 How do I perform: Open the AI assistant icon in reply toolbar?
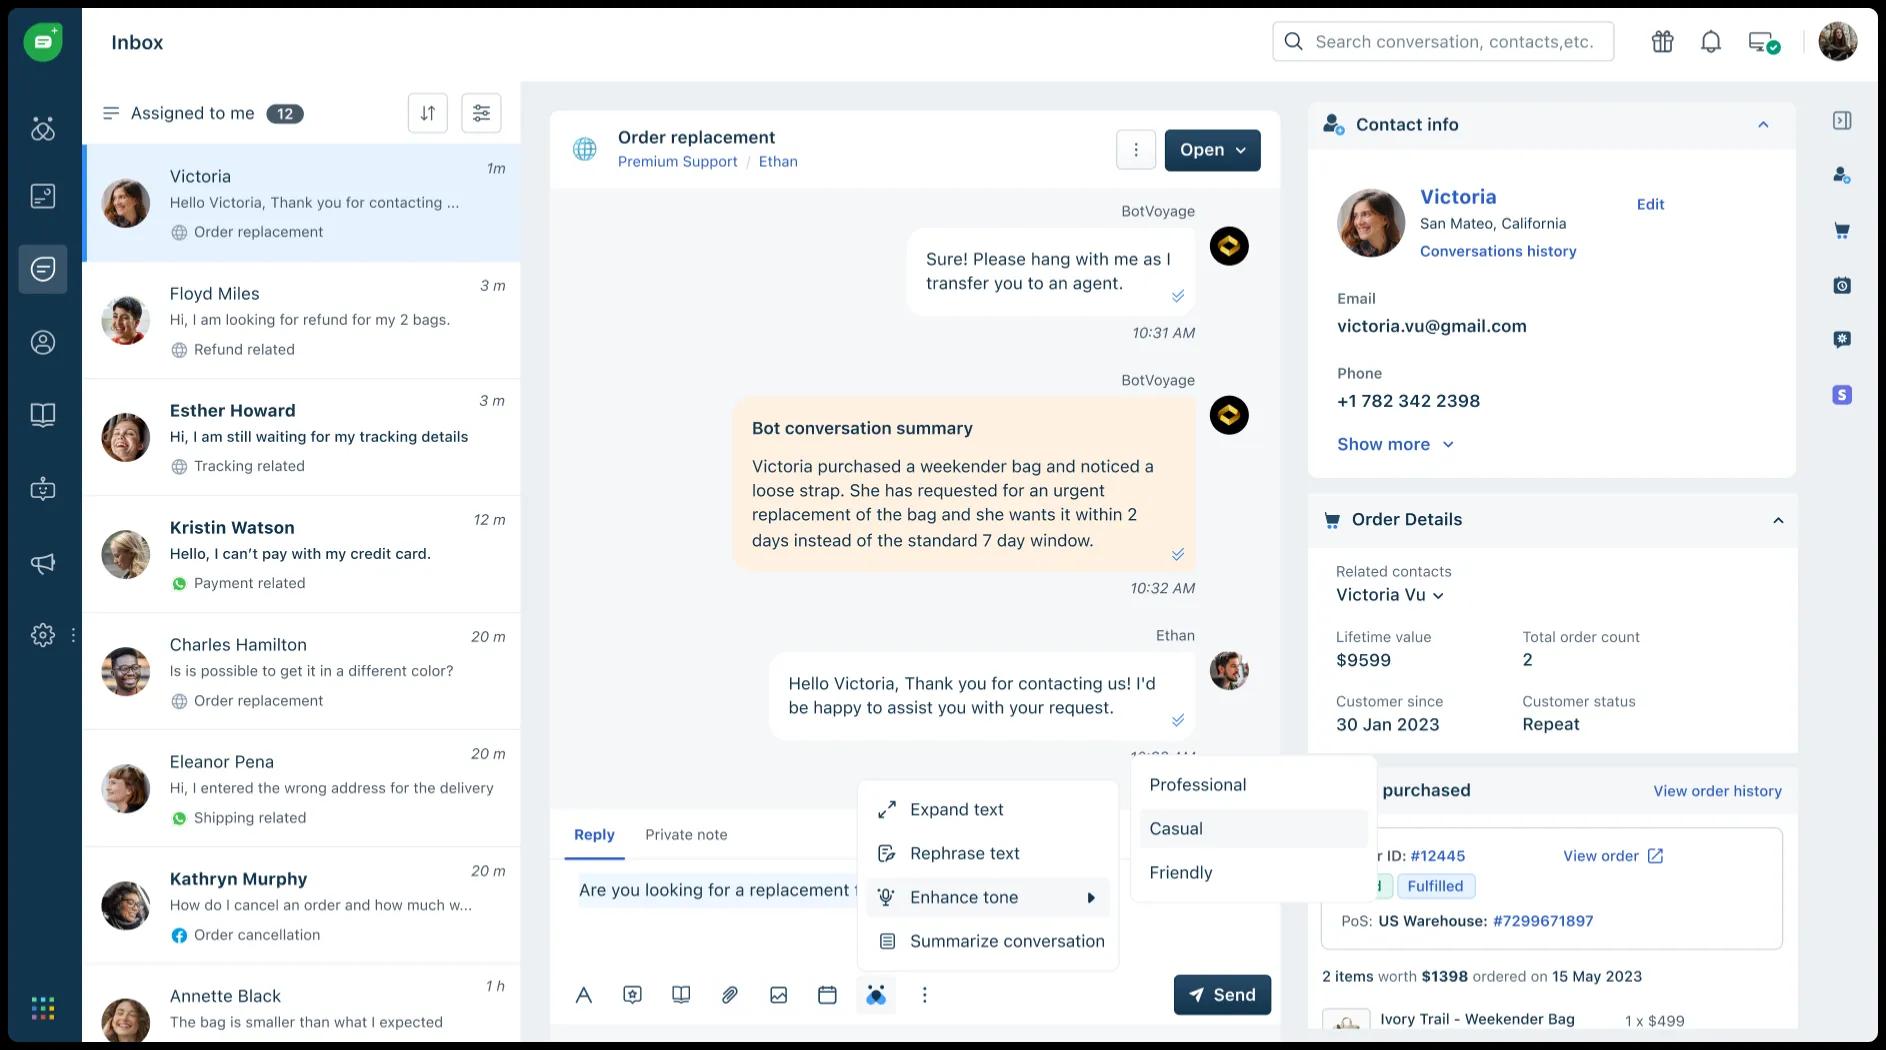pyautogui.click(x=876, y=995)
